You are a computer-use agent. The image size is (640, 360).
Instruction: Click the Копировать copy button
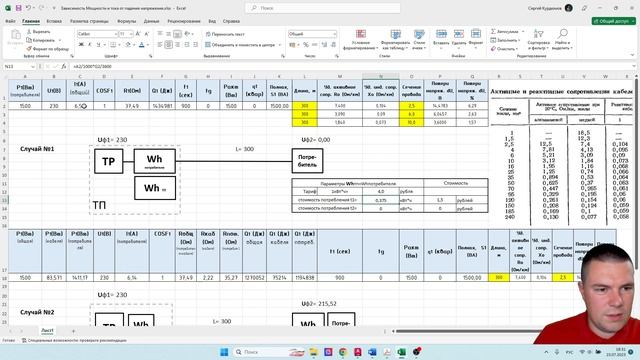coord(41,40)
